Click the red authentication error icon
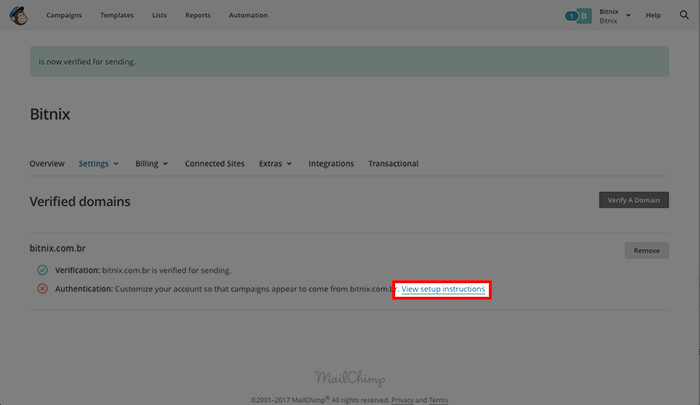The image size is (700, 405). 42,288
